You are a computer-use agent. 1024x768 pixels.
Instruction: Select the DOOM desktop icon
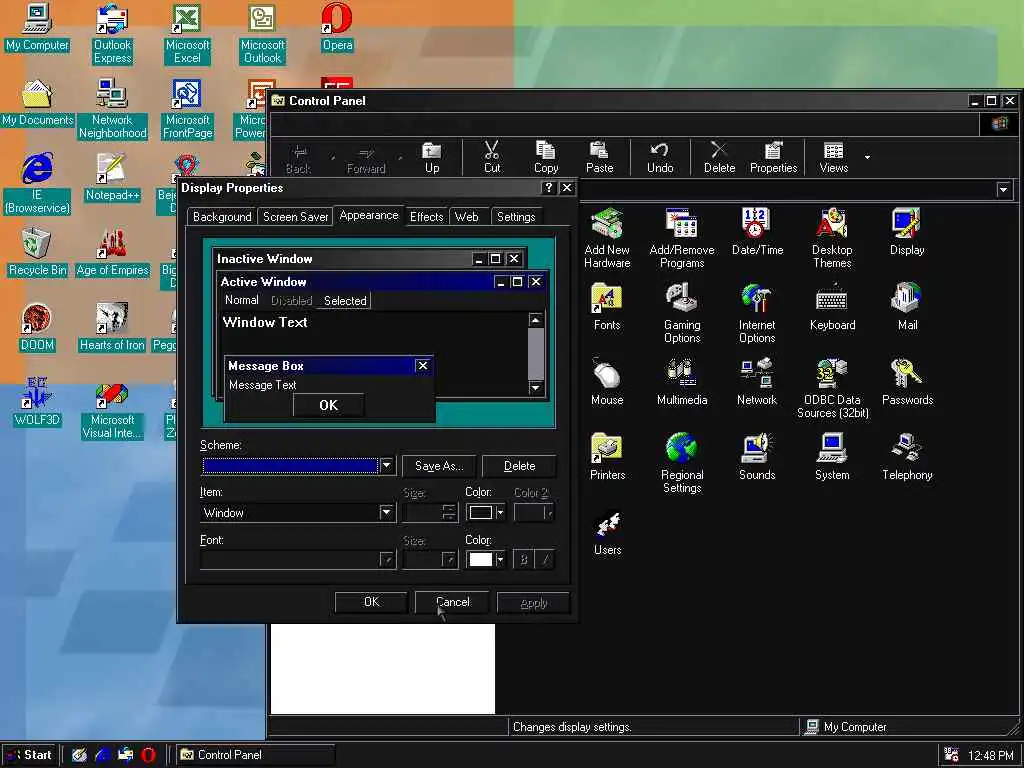coord(37,328)
